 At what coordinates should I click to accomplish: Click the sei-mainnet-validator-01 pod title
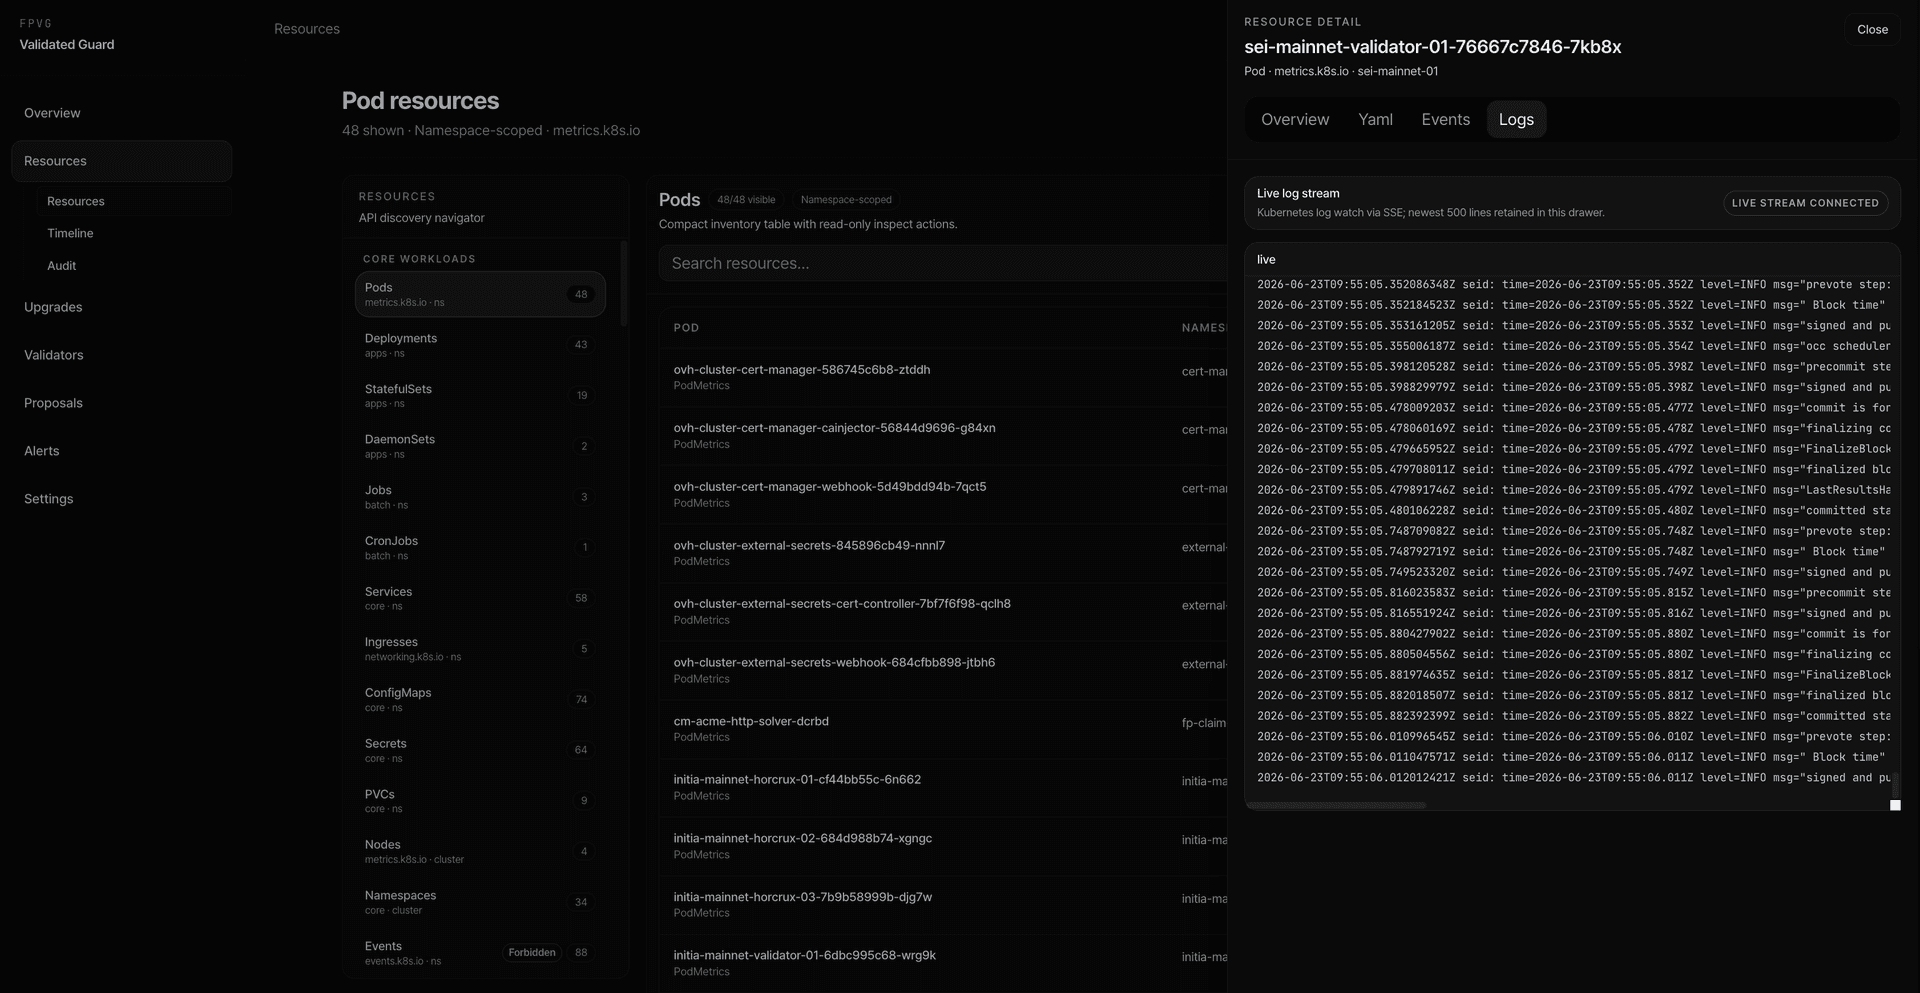click(1432, 47)
